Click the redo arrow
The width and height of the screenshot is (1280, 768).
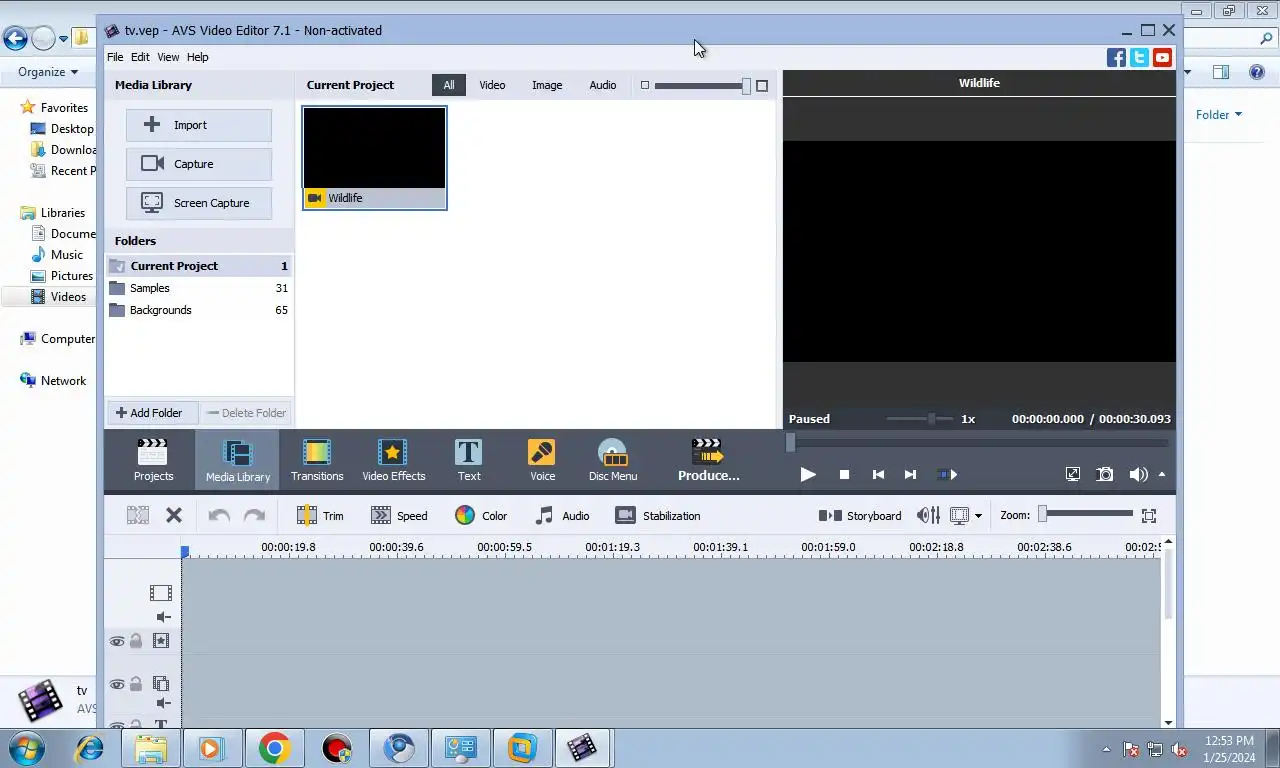click(255, 516)
